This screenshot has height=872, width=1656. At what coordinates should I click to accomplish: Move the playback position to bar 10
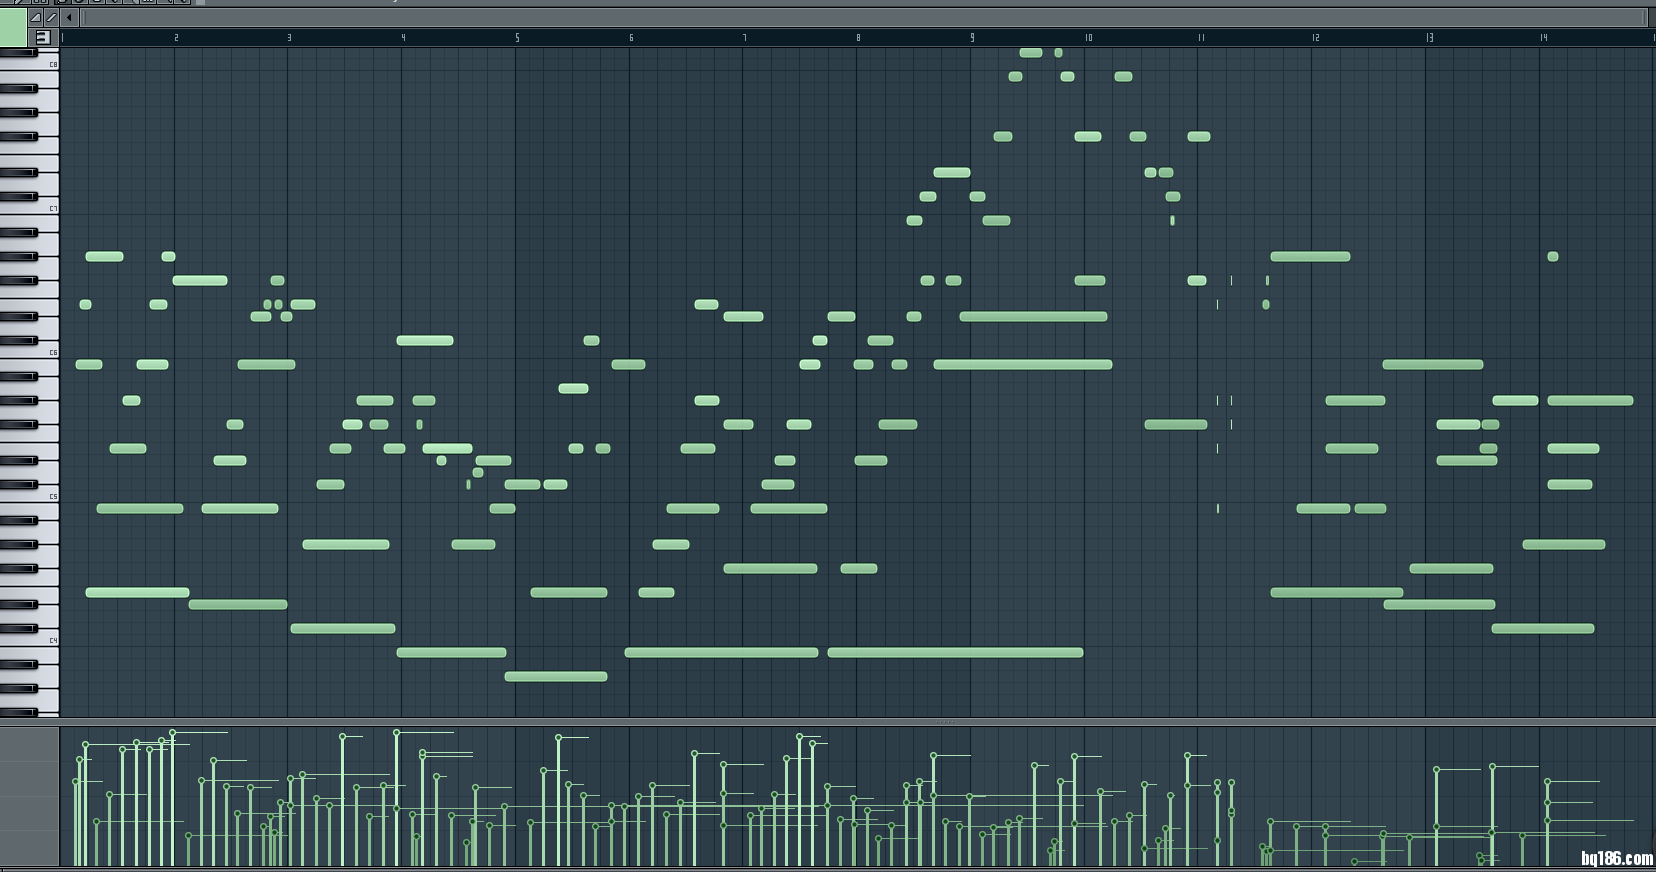pos(1087,38)
